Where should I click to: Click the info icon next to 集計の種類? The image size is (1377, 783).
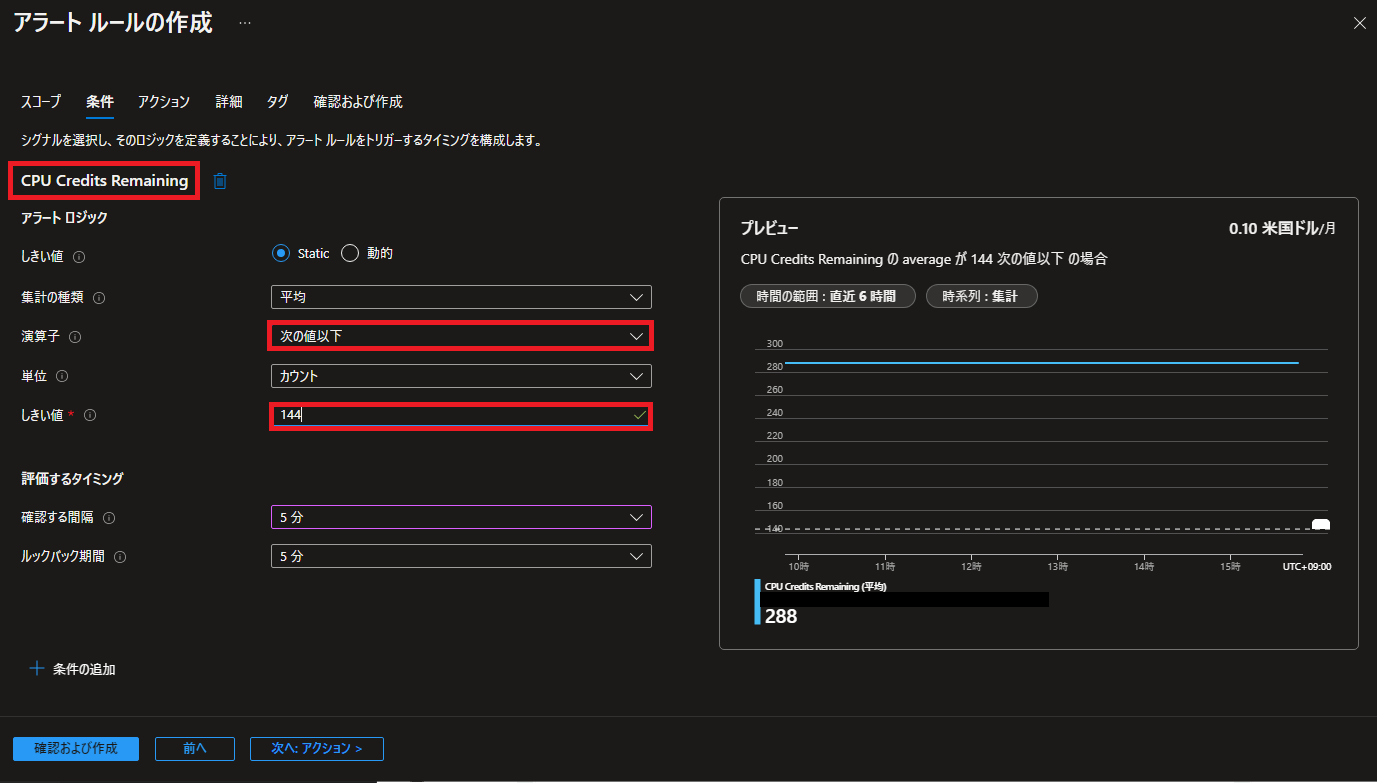pos(99,297)
